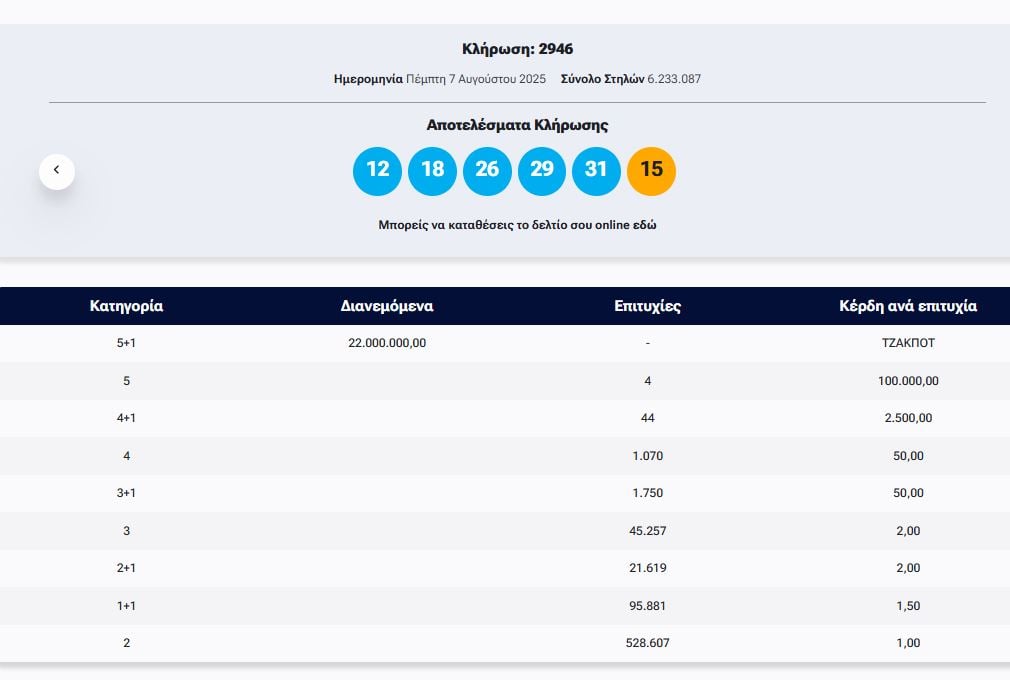Image resolution: width=1010 pixels, height=680 pixels.
Task: Click the 1.070 successes cell
Action: point(647,456)
